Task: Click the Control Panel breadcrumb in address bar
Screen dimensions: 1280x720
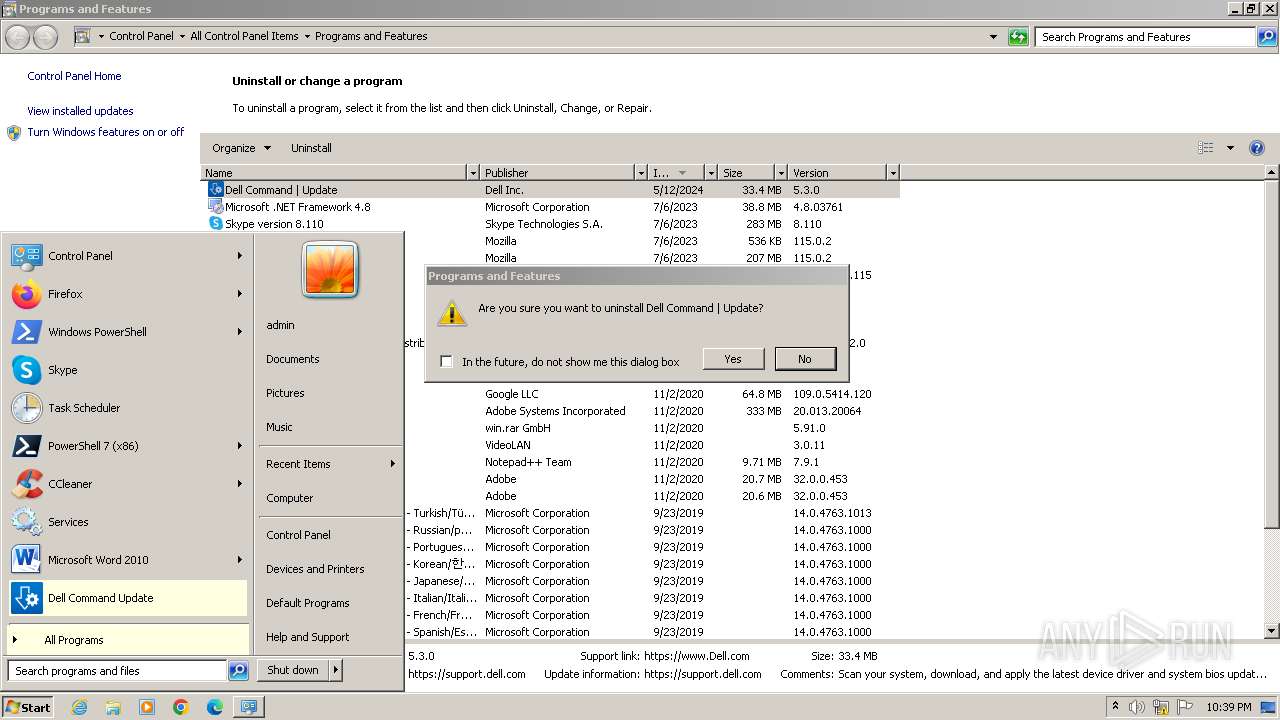Action: (141, 36)
